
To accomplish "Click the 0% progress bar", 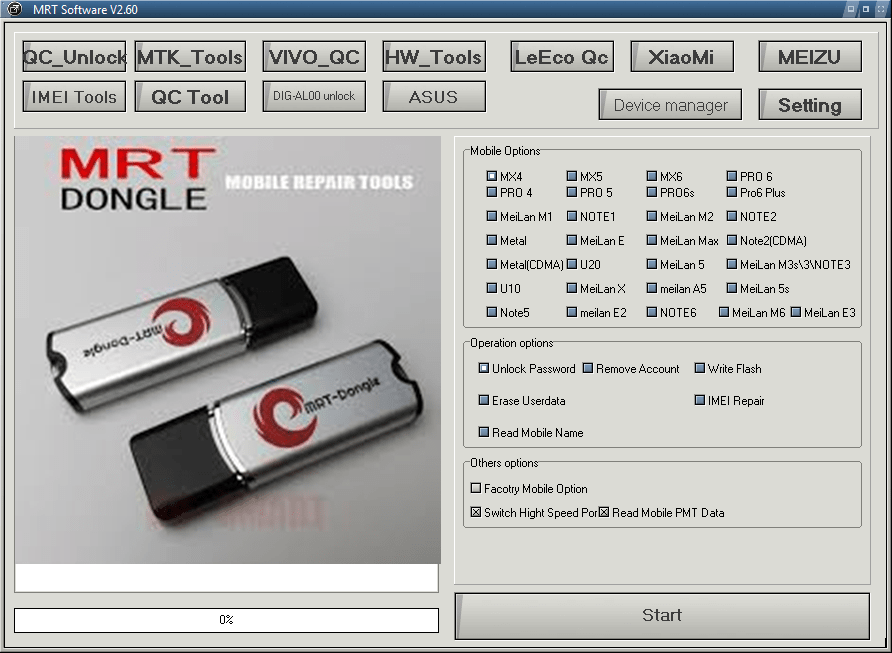I will tap(226, 619).
